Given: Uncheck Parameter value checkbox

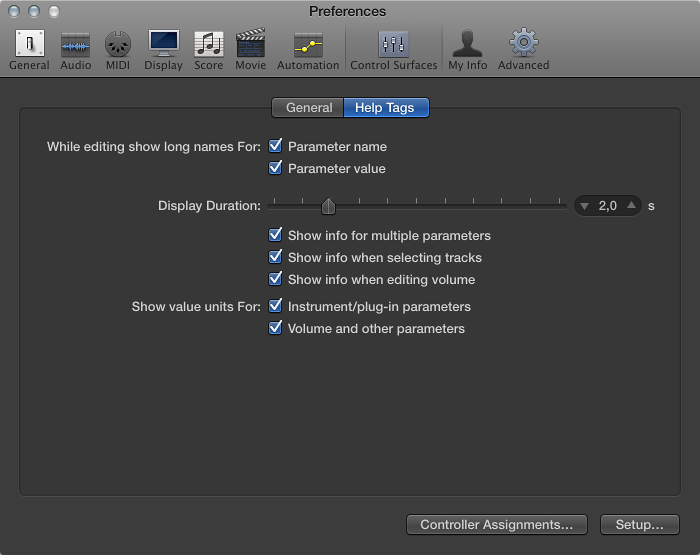Looking at the screenshot, I should [x=275, y=168].
